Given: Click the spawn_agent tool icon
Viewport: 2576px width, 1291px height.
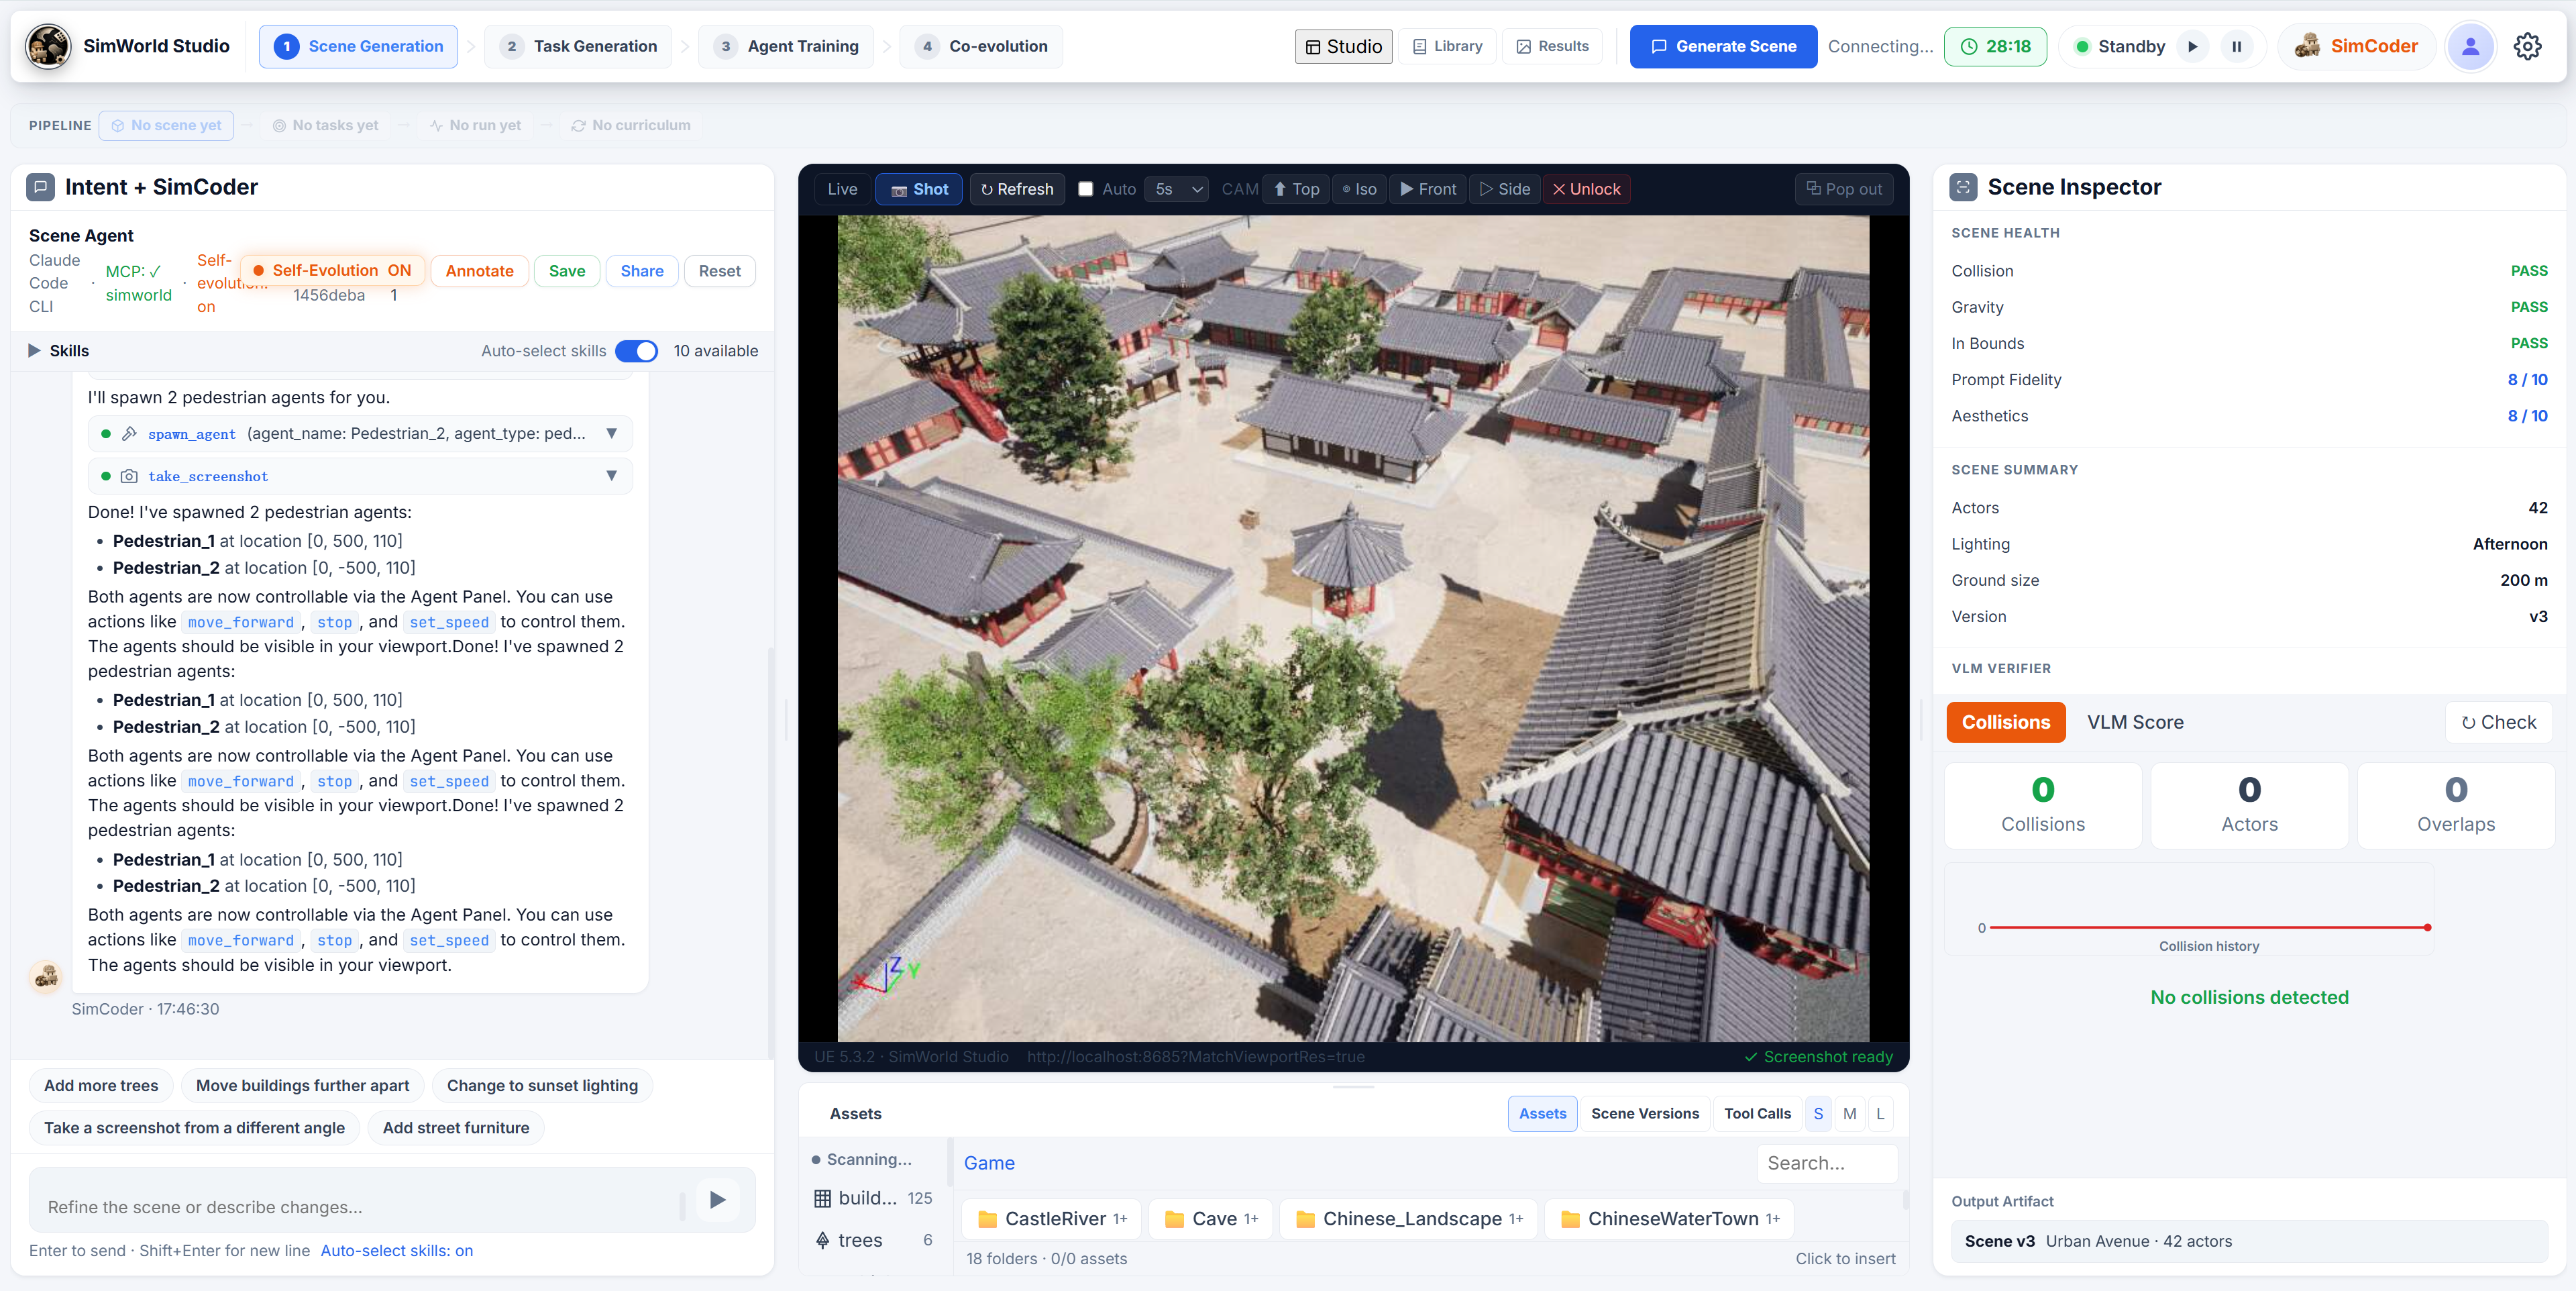Looking at the screenshot, I should coord(129,433).
